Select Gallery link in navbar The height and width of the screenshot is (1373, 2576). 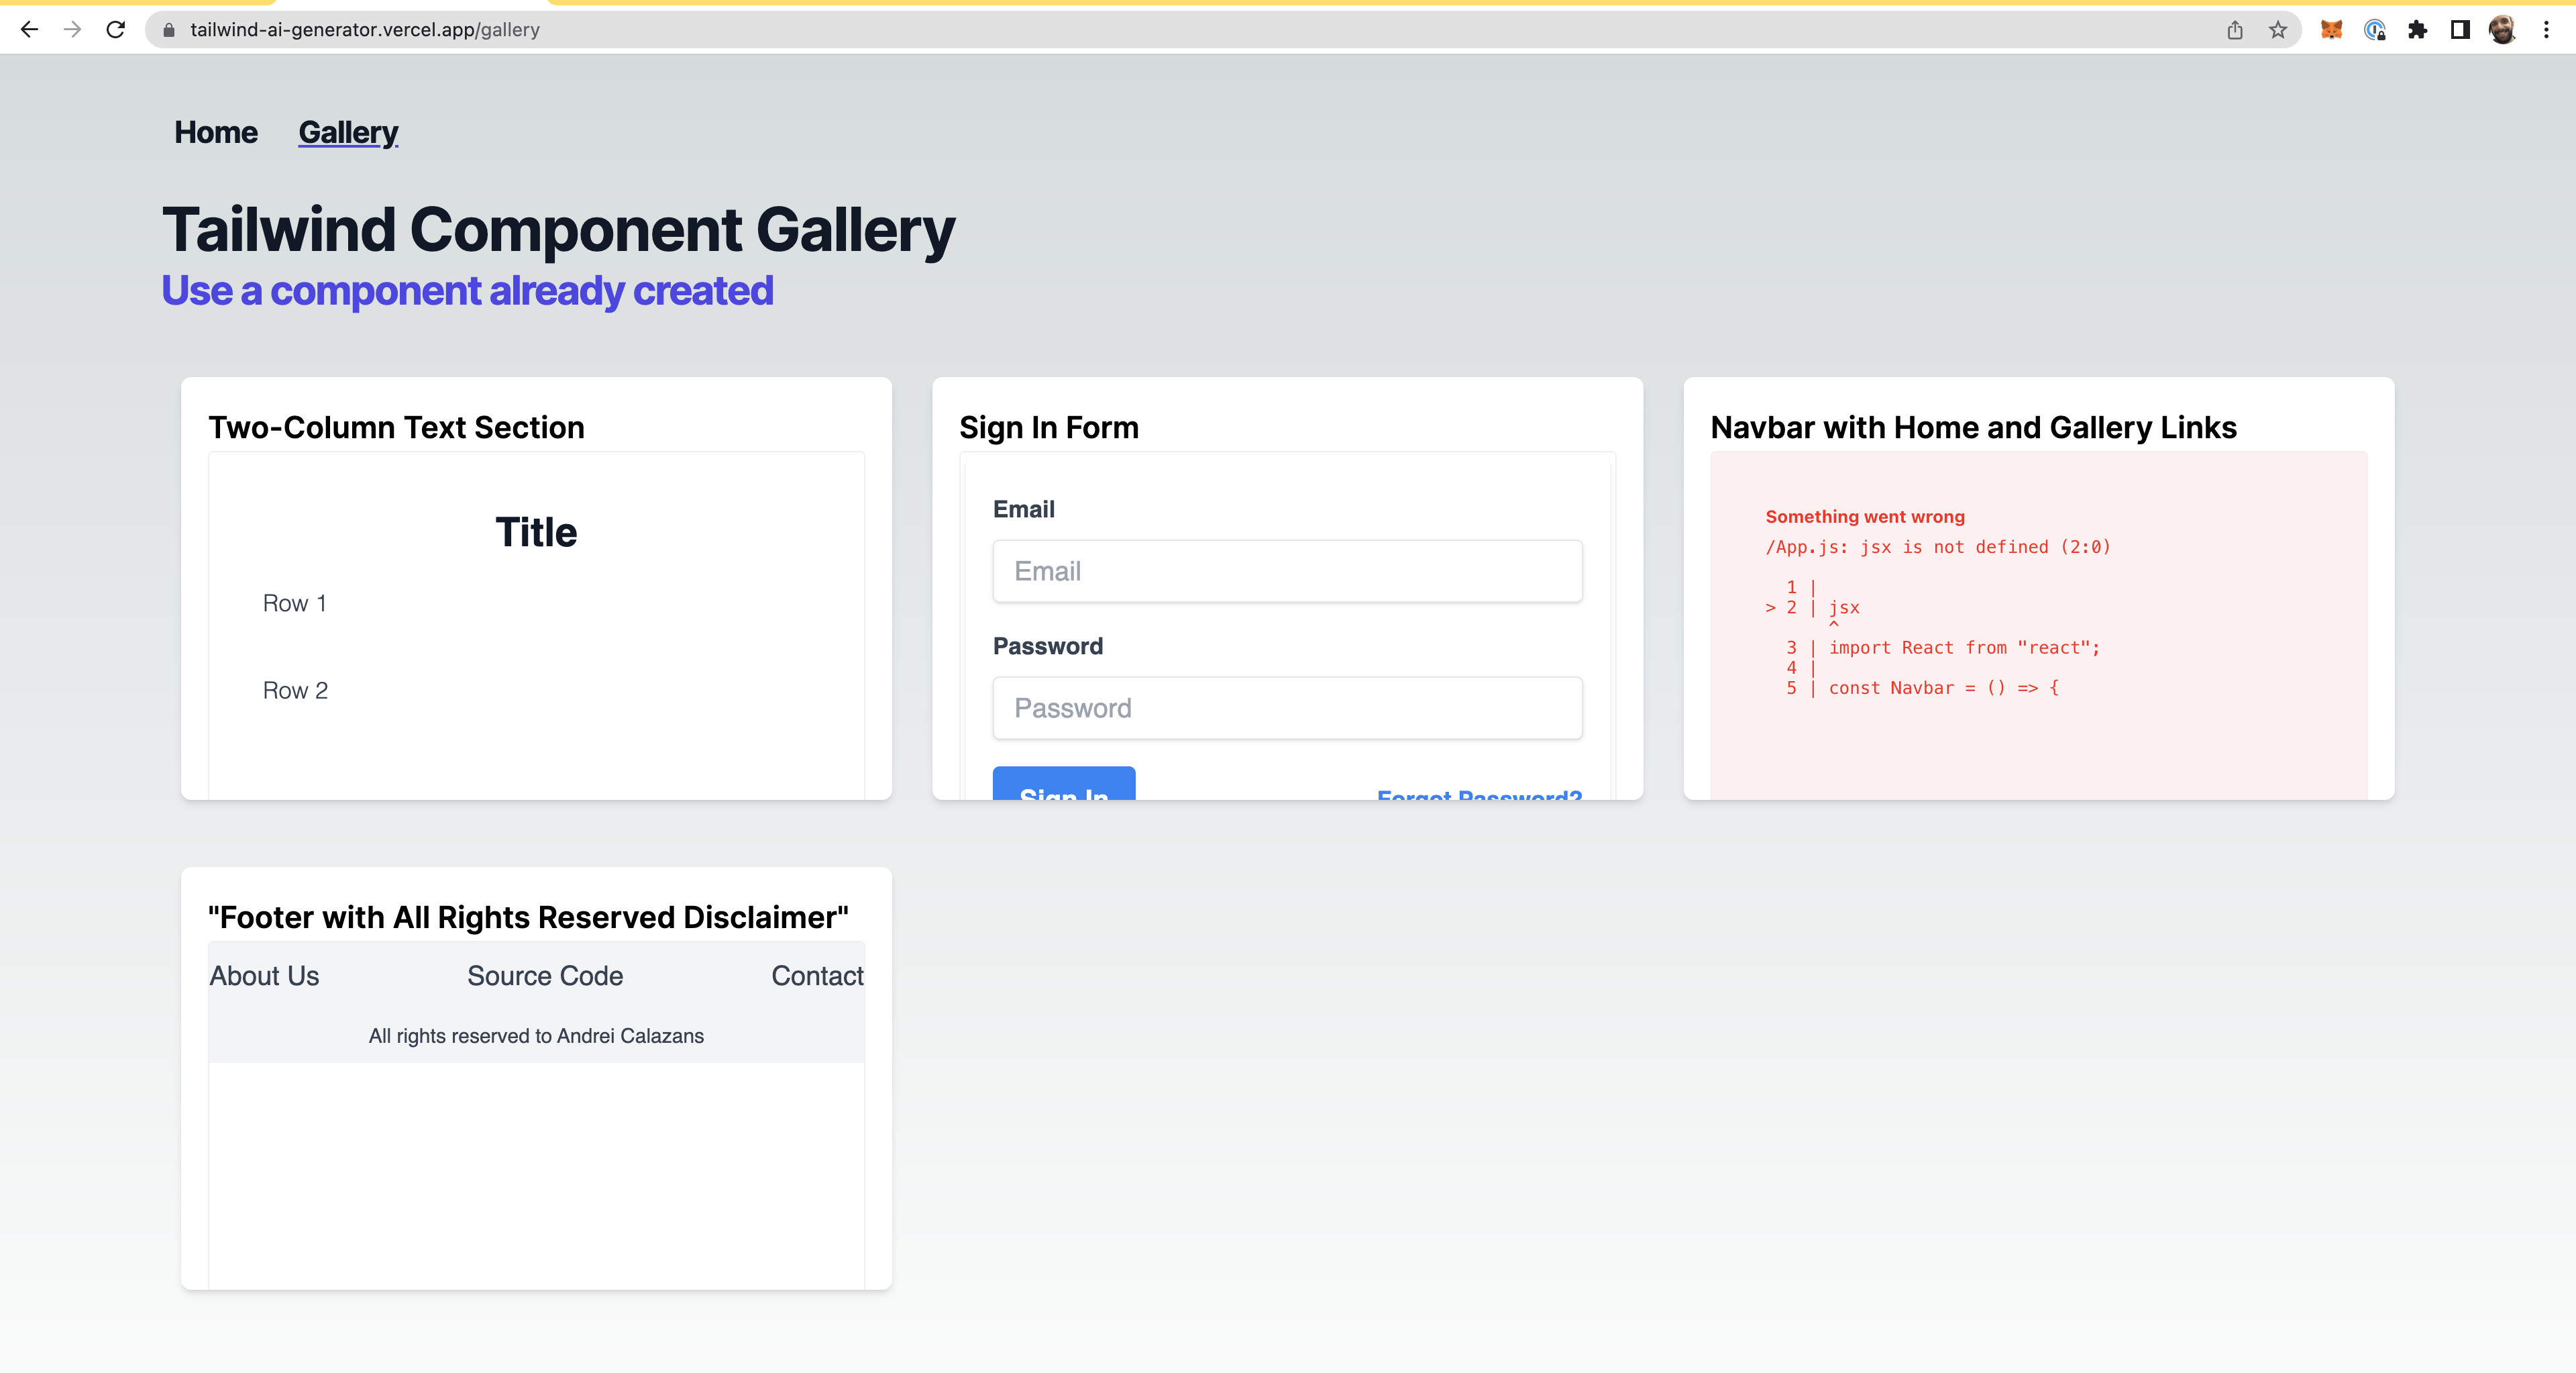348,132
